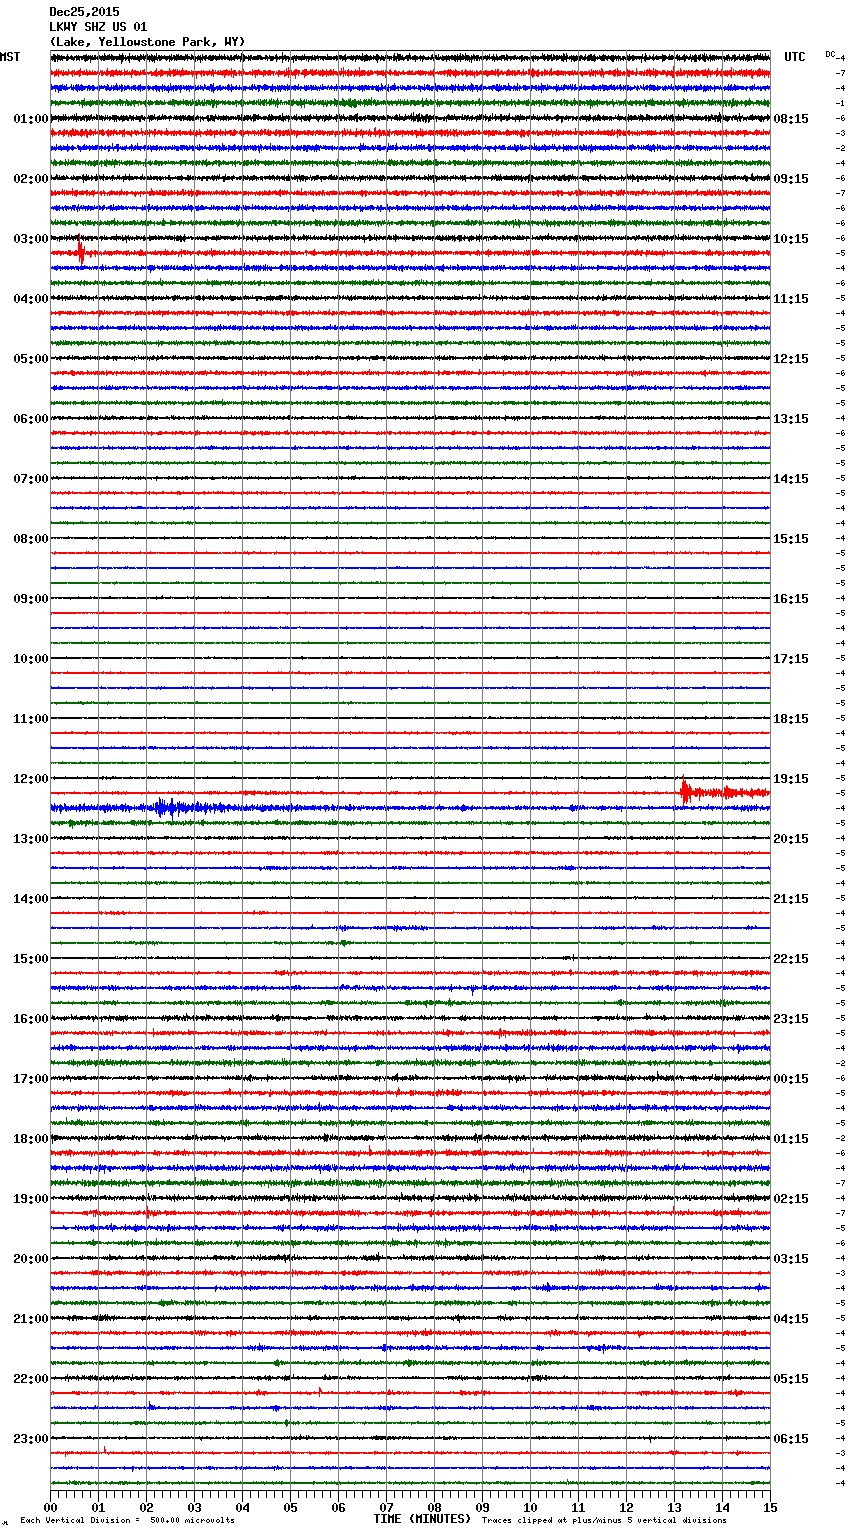This screenshot has width=850, height=1534.
Task: Click the traces clipped footnote text
Action: click(x=604, y=1520)
